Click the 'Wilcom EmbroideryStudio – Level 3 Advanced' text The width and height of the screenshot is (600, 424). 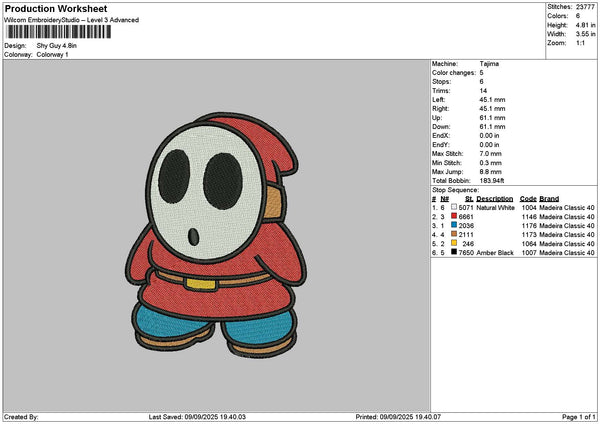click(x=72, y=20)
